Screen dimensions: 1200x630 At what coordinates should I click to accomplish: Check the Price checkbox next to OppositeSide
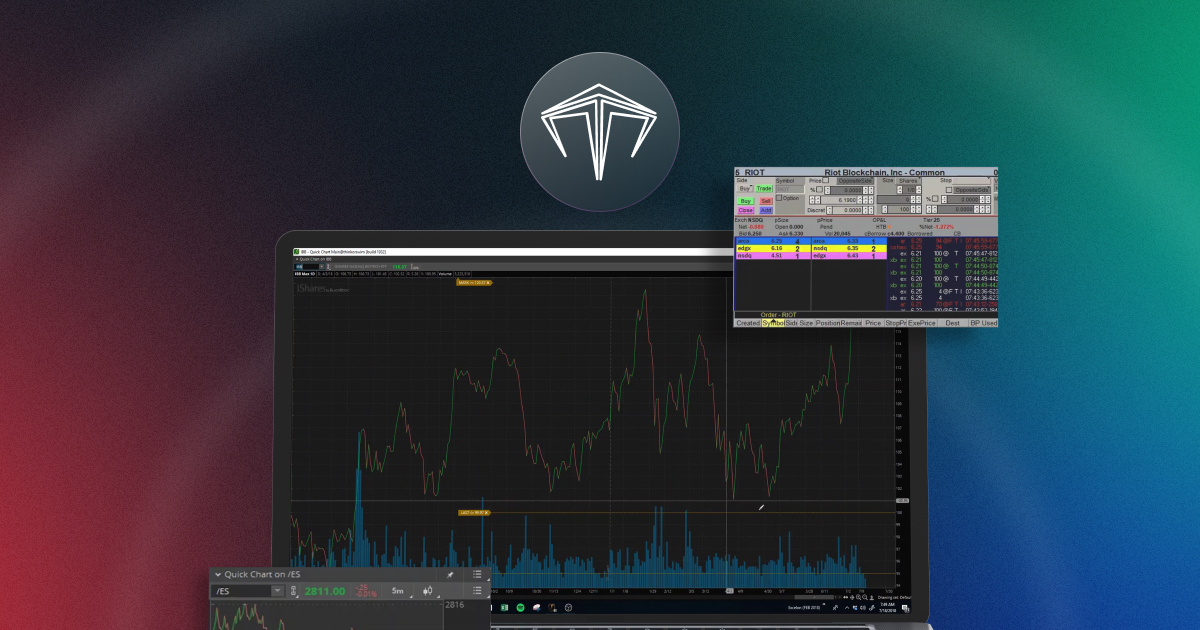[x=825, y=180]
